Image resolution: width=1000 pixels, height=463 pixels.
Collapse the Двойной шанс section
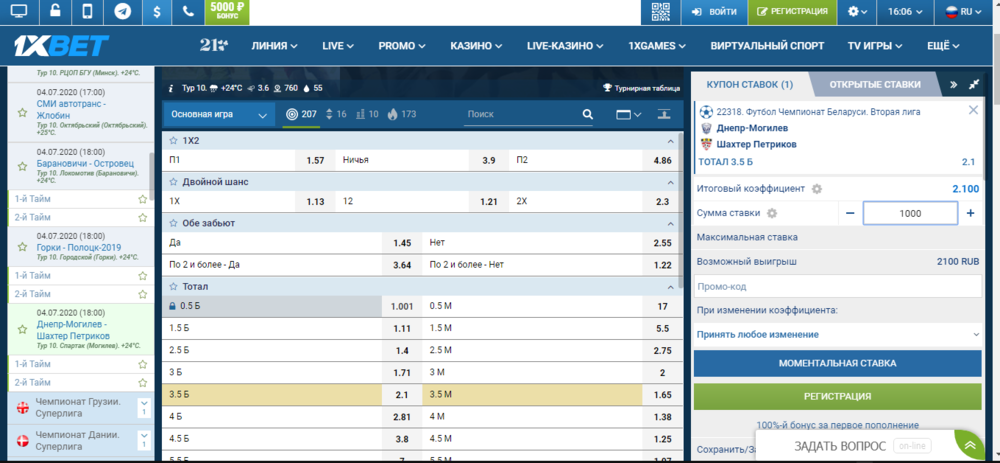(670, 182)
